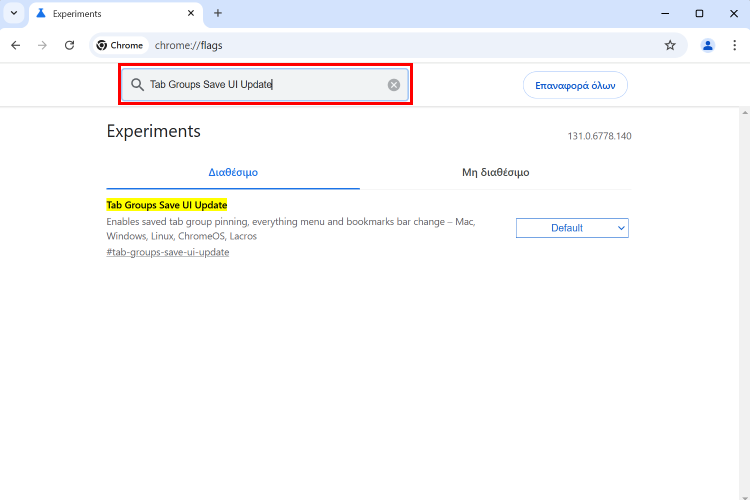Click the page scrollbar up arrow

745,113
